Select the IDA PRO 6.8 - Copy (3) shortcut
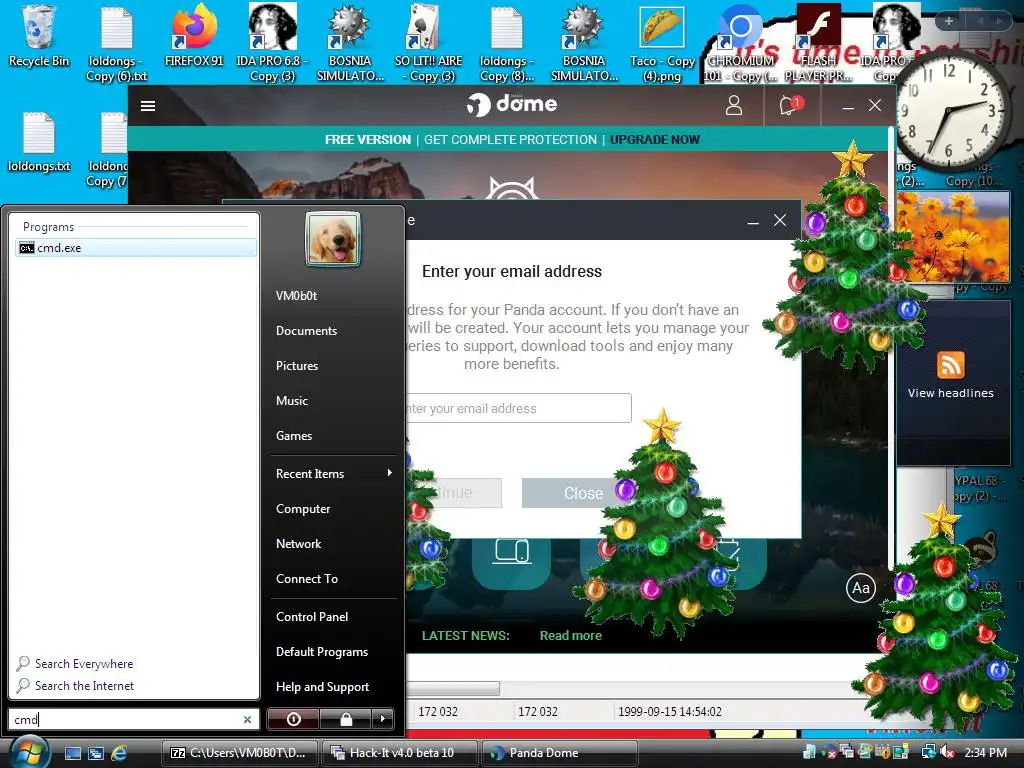This screenshot has height=768, width=1024. point(272,43)
